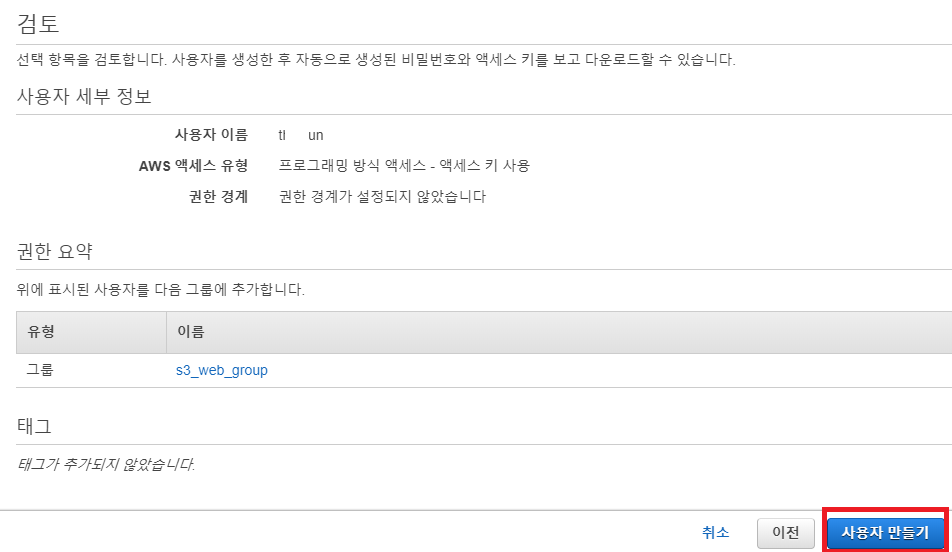Cancel user creation via 취소 link

tap(715, 533)
